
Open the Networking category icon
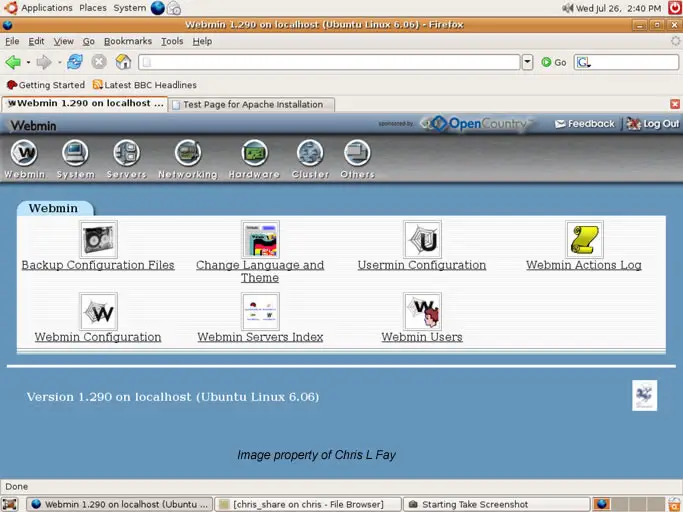click(x=188, y=153)
